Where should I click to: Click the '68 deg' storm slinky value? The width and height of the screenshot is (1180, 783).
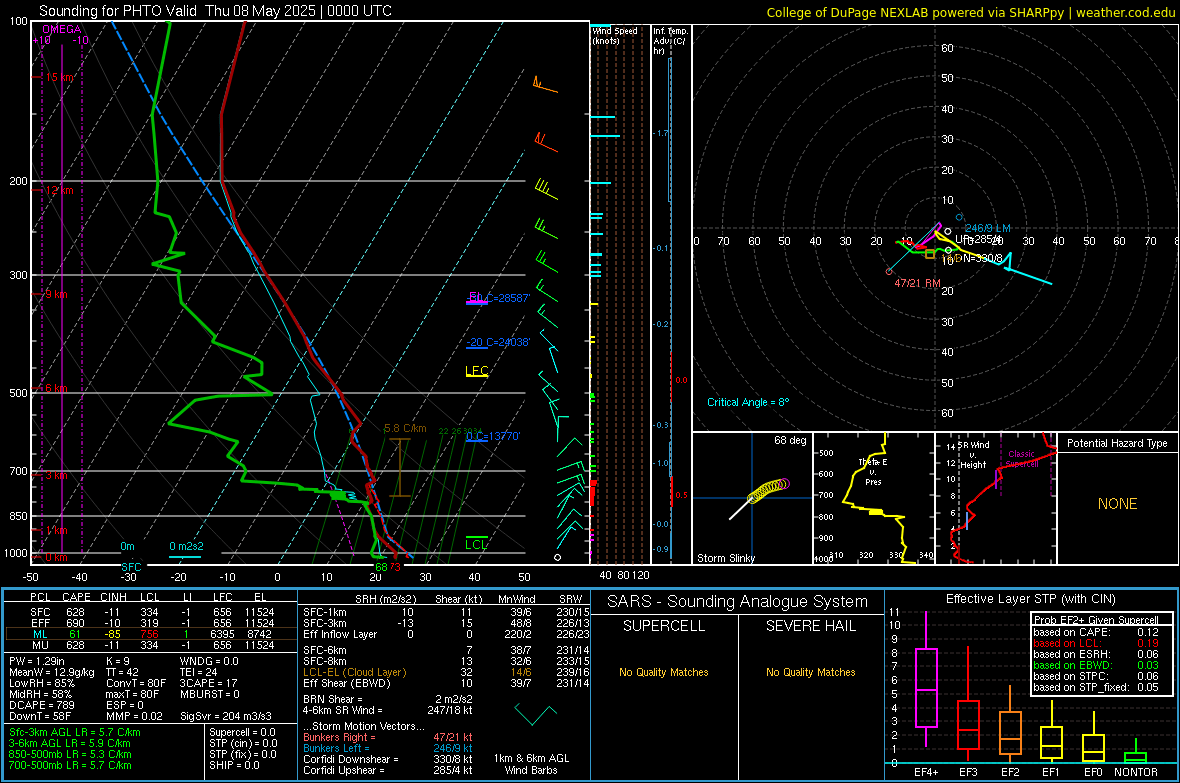pos(790,440)
